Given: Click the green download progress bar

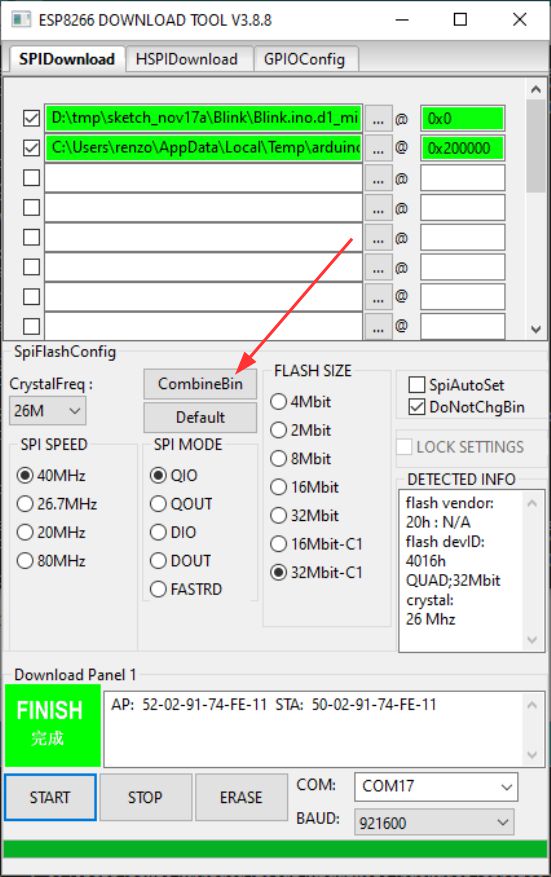Looking at the screenshot, I should point(275,848).
